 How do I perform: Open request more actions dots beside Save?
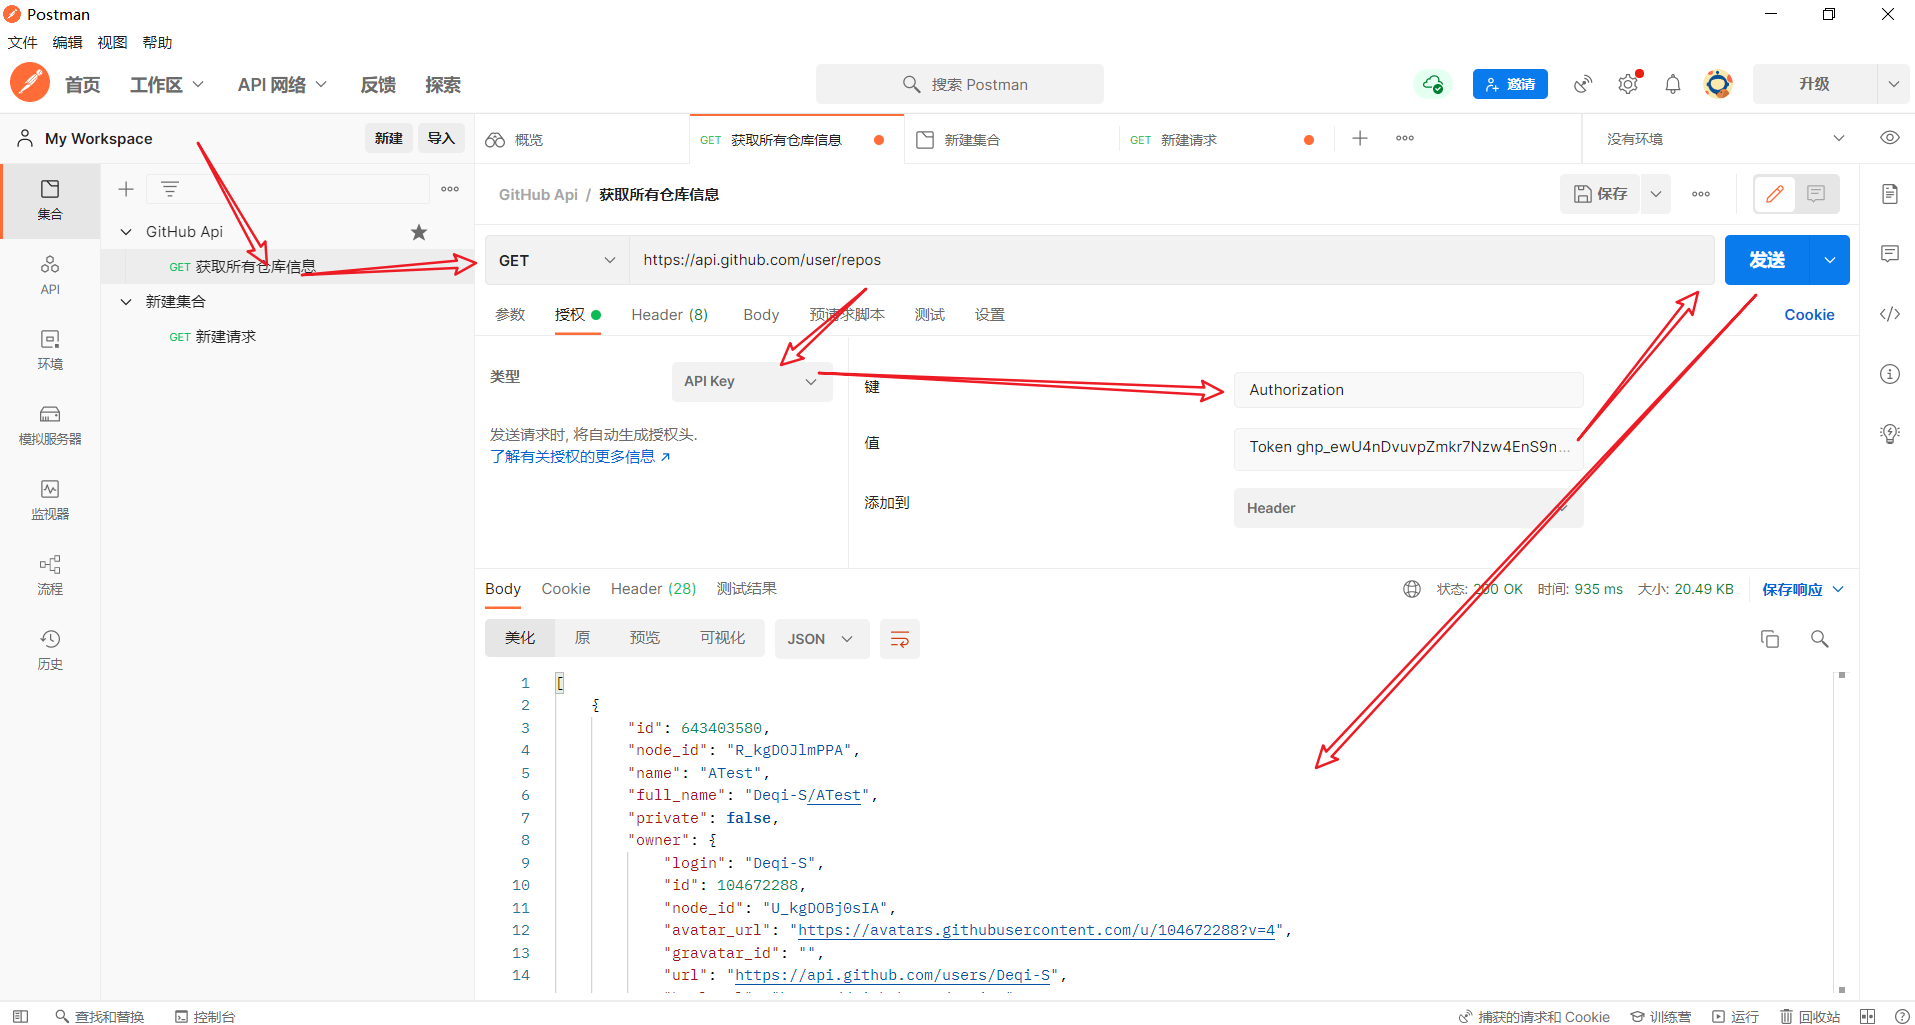click(x=1700, y=194)
